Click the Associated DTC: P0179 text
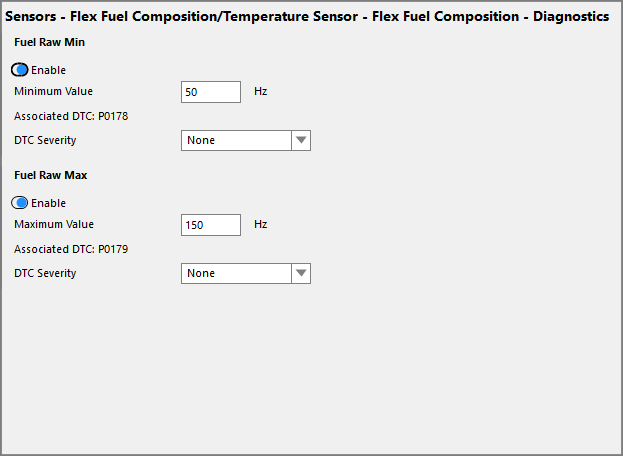This screenshot has width=623, height=456. 71,249
